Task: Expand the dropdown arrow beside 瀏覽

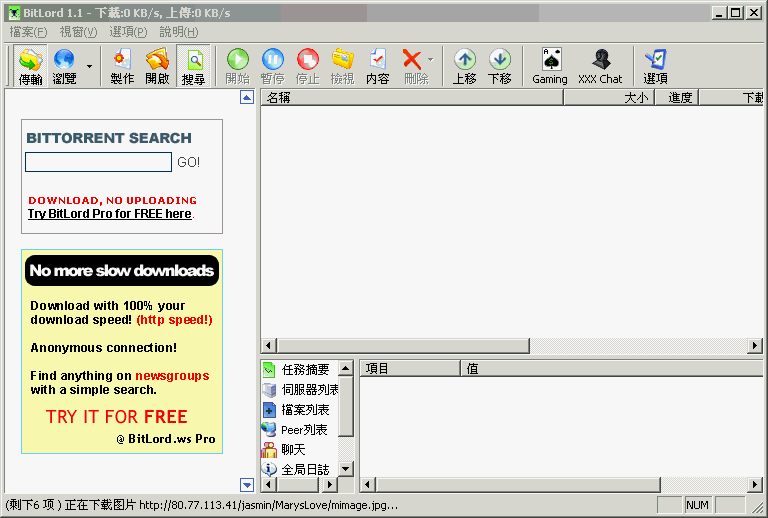Action: 89,67
